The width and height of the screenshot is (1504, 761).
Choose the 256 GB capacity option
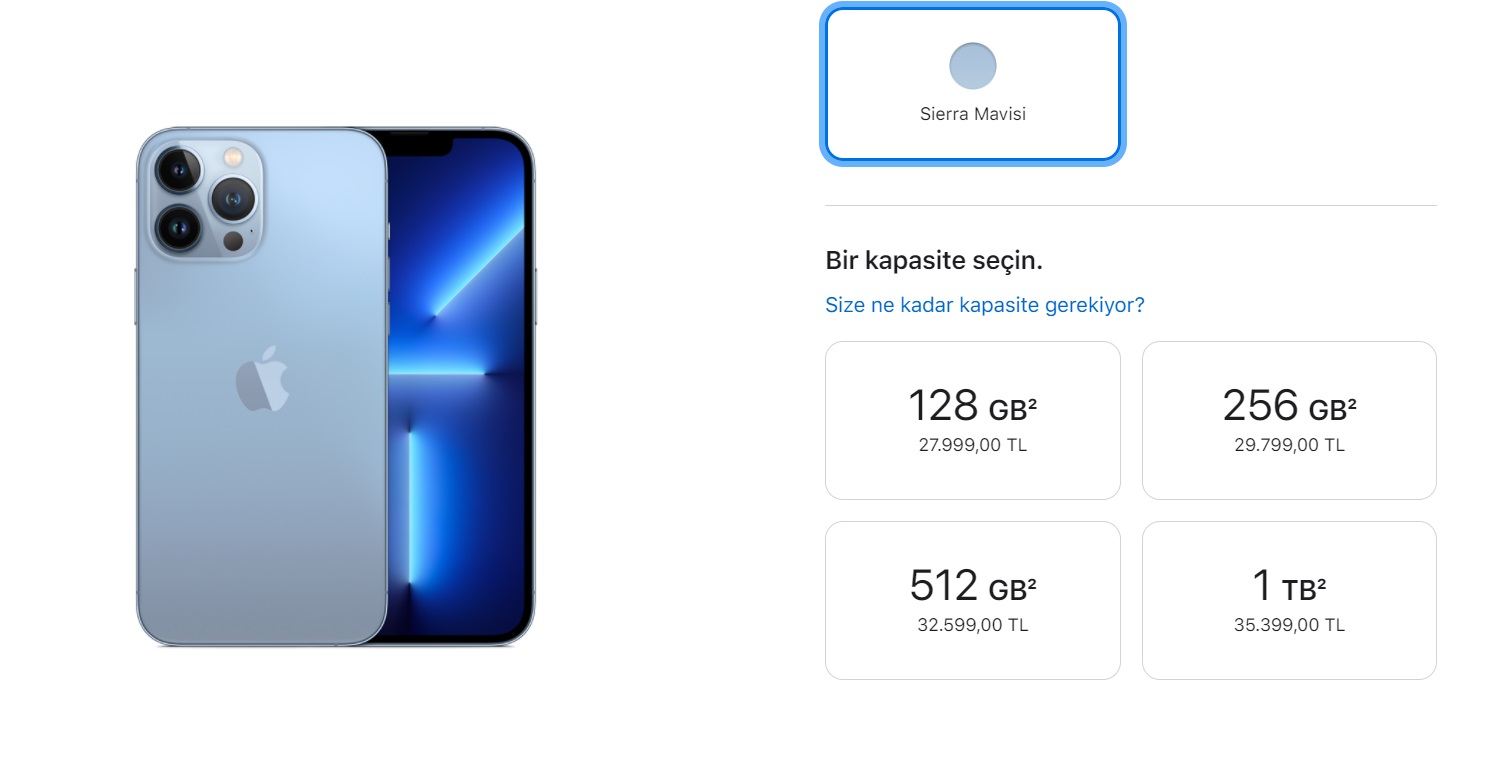coord(1289,420)
